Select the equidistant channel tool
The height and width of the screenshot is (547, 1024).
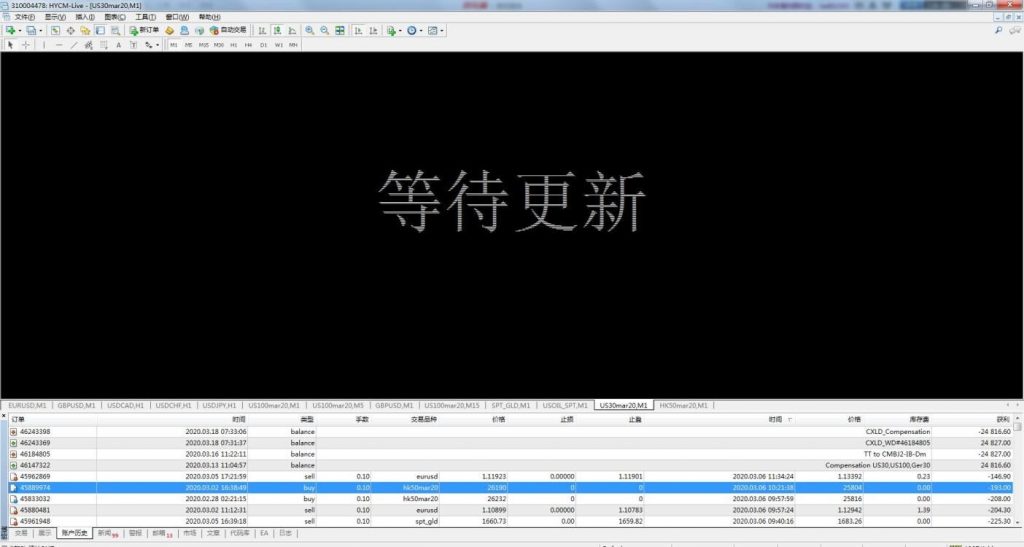pyautogui.click(x=88, y=45)
